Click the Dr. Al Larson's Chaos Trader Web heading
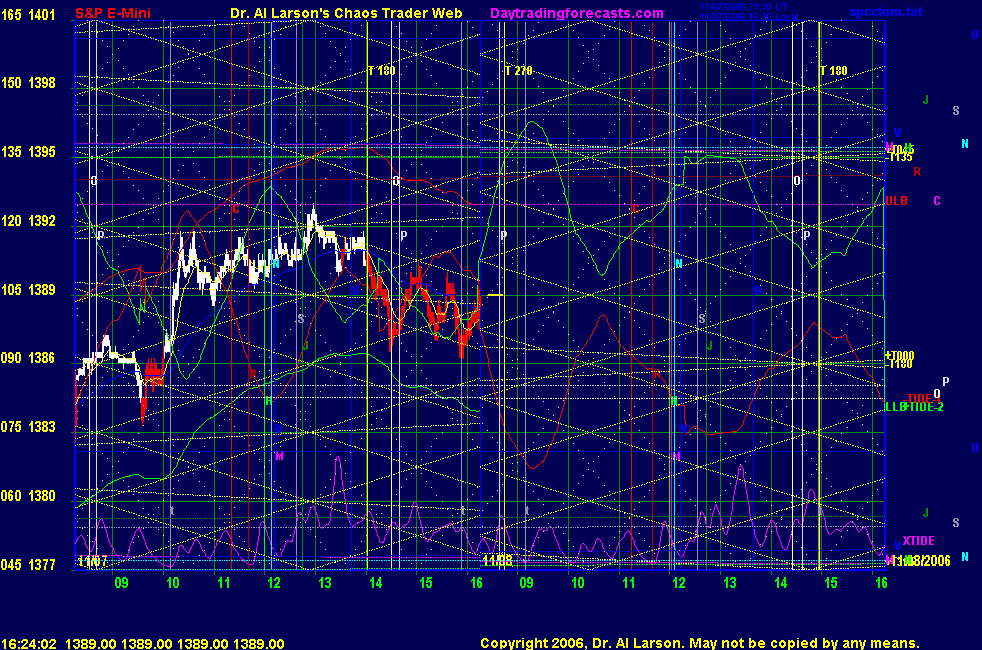Image resolution: width=982 pixels, height=650 pixels. (x=346, y=13)
